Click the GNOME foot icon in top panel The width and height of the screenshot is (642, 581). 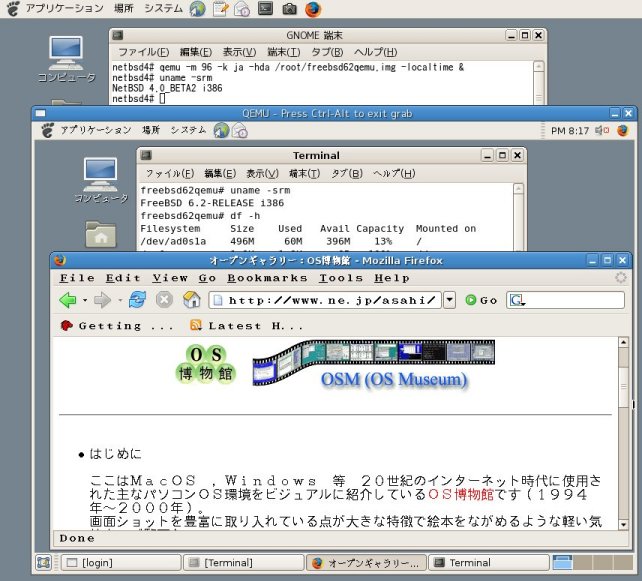[x=13, y=8]
